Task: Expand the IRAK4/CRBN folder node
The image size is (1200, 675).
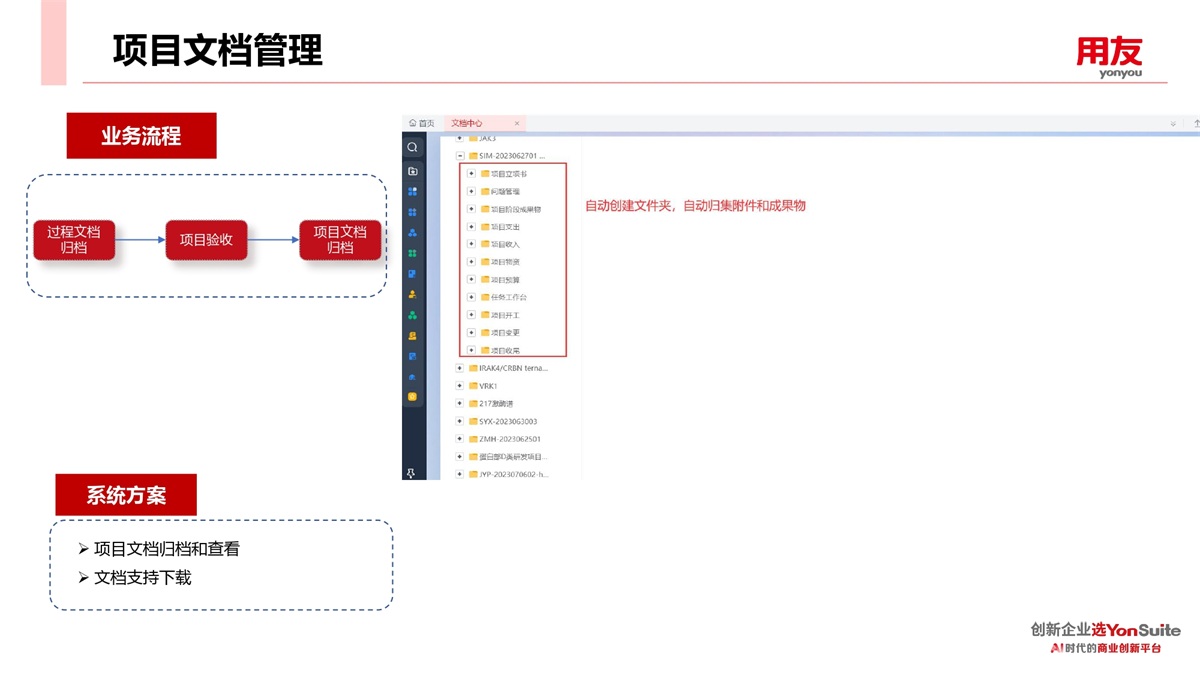Action: [460, 368]
